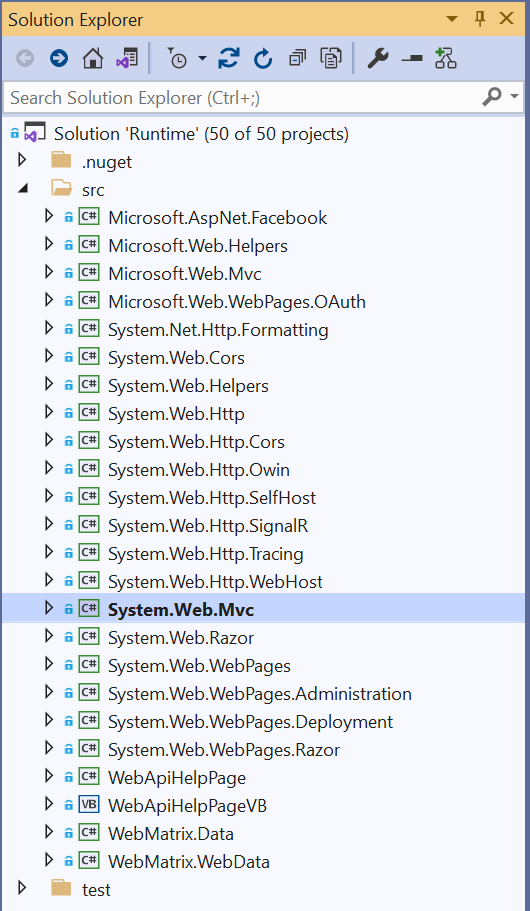Viewport: 530px width, 911px height.
Task: Select System.Web.Http.Cors project
Action: [196, 442]
